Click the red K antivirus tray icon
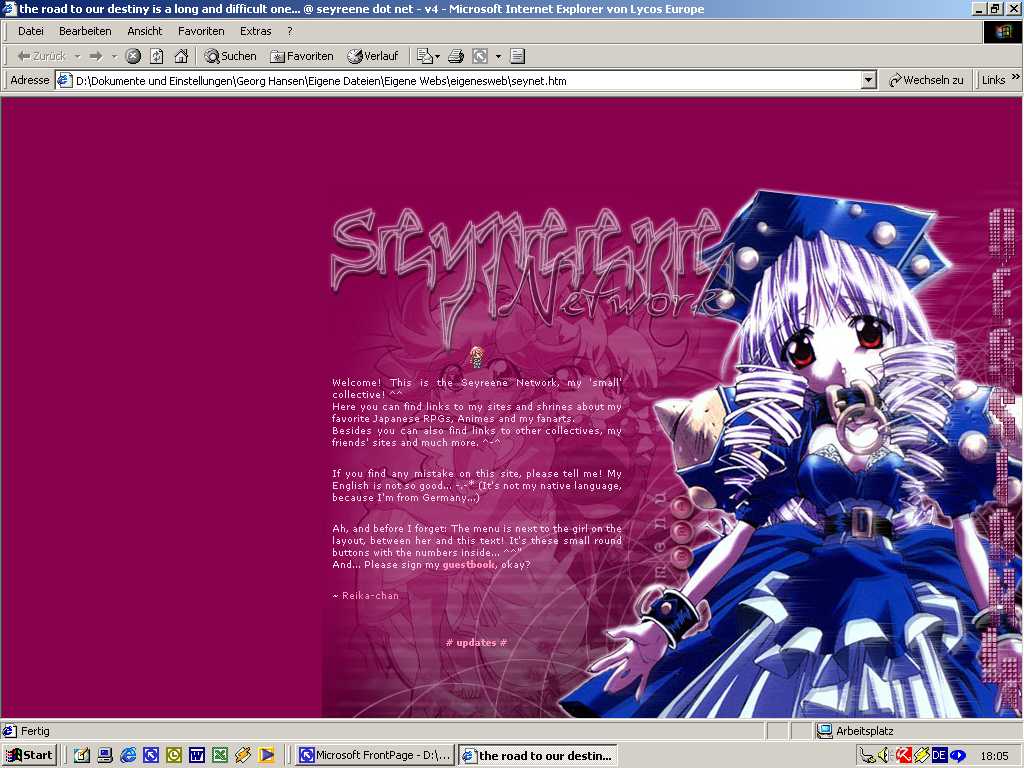The width and height of the screenshot is (1024, 768). (x=903, y=756)
